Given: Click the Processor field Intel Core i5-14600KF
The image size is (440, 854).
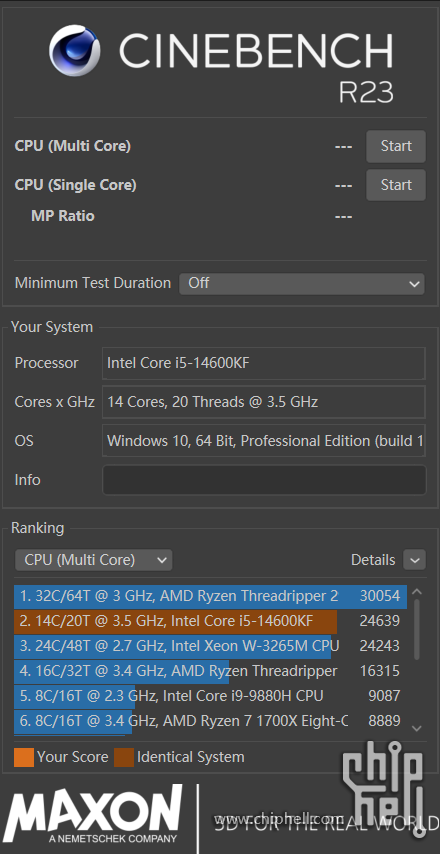Looking at the screenshot, I should [x=264, y=363].
